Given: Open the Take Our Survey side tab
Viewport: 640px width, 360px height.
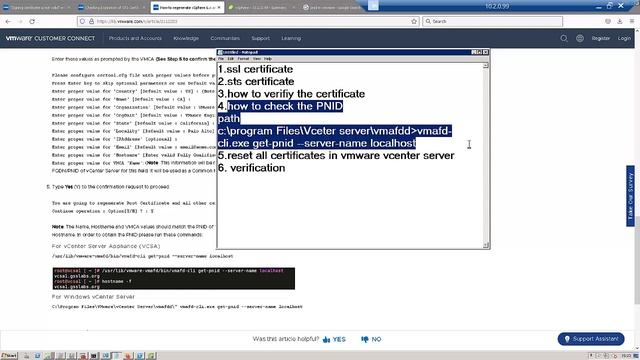Looking at the screenshot, I should pyautogui.click(x=631, y=196).
